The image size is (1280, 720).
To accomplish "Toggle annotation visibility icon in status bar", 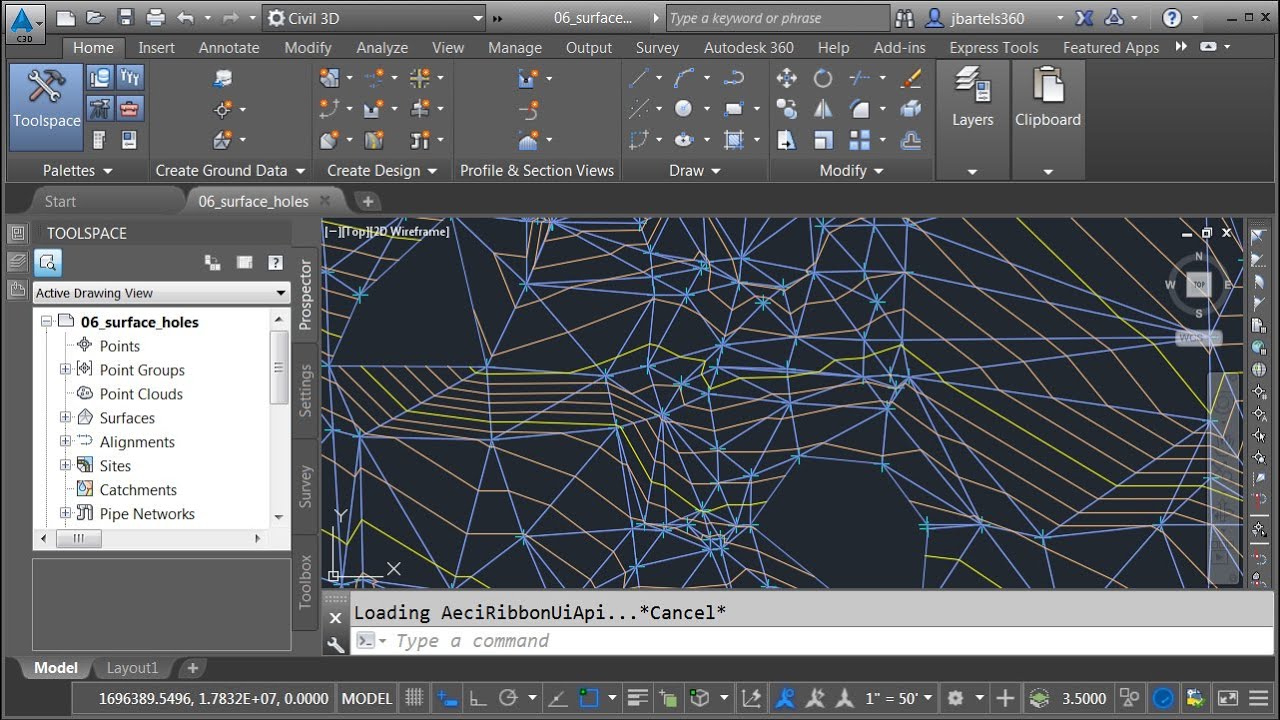I will click(x=786, y=698).
